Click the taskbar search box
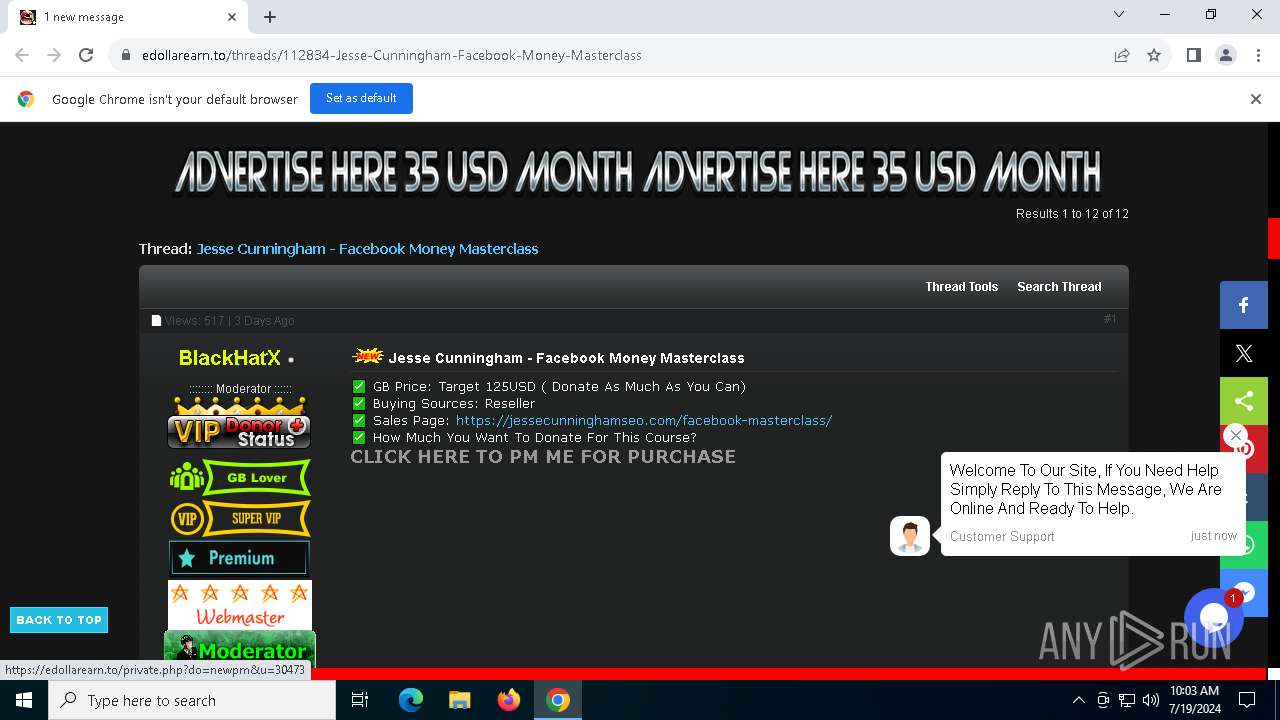The width and height of the screenshot is (1280, 720). 192,700
